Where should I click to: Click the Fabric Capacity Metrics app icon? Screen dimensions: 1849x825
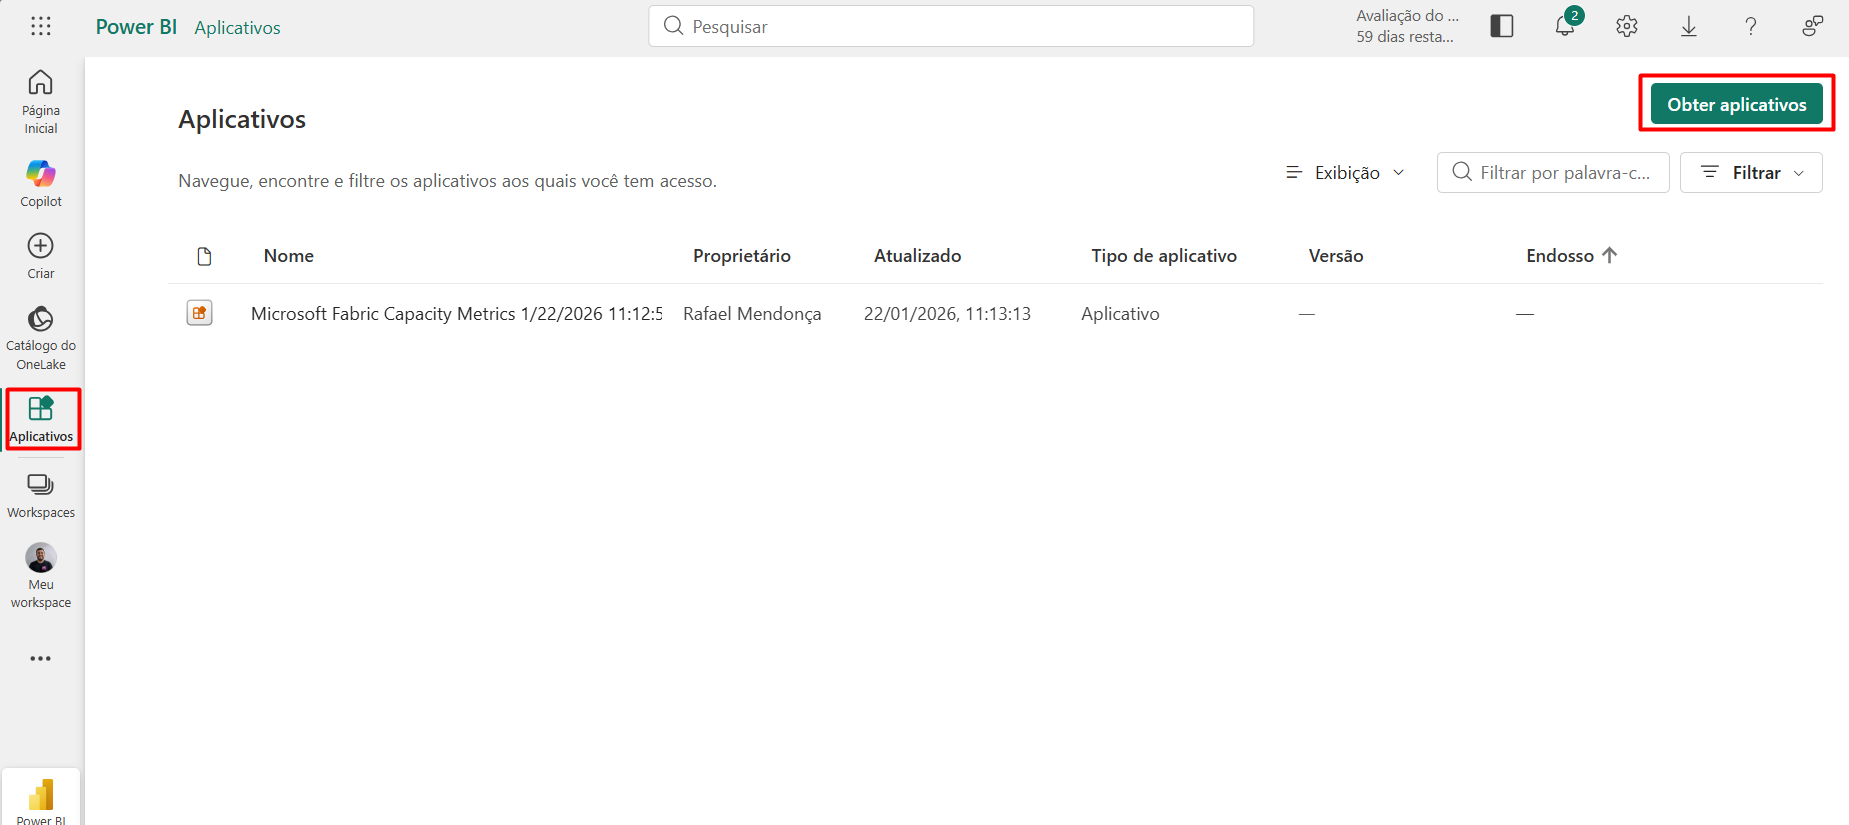click(x=200, y=314)
